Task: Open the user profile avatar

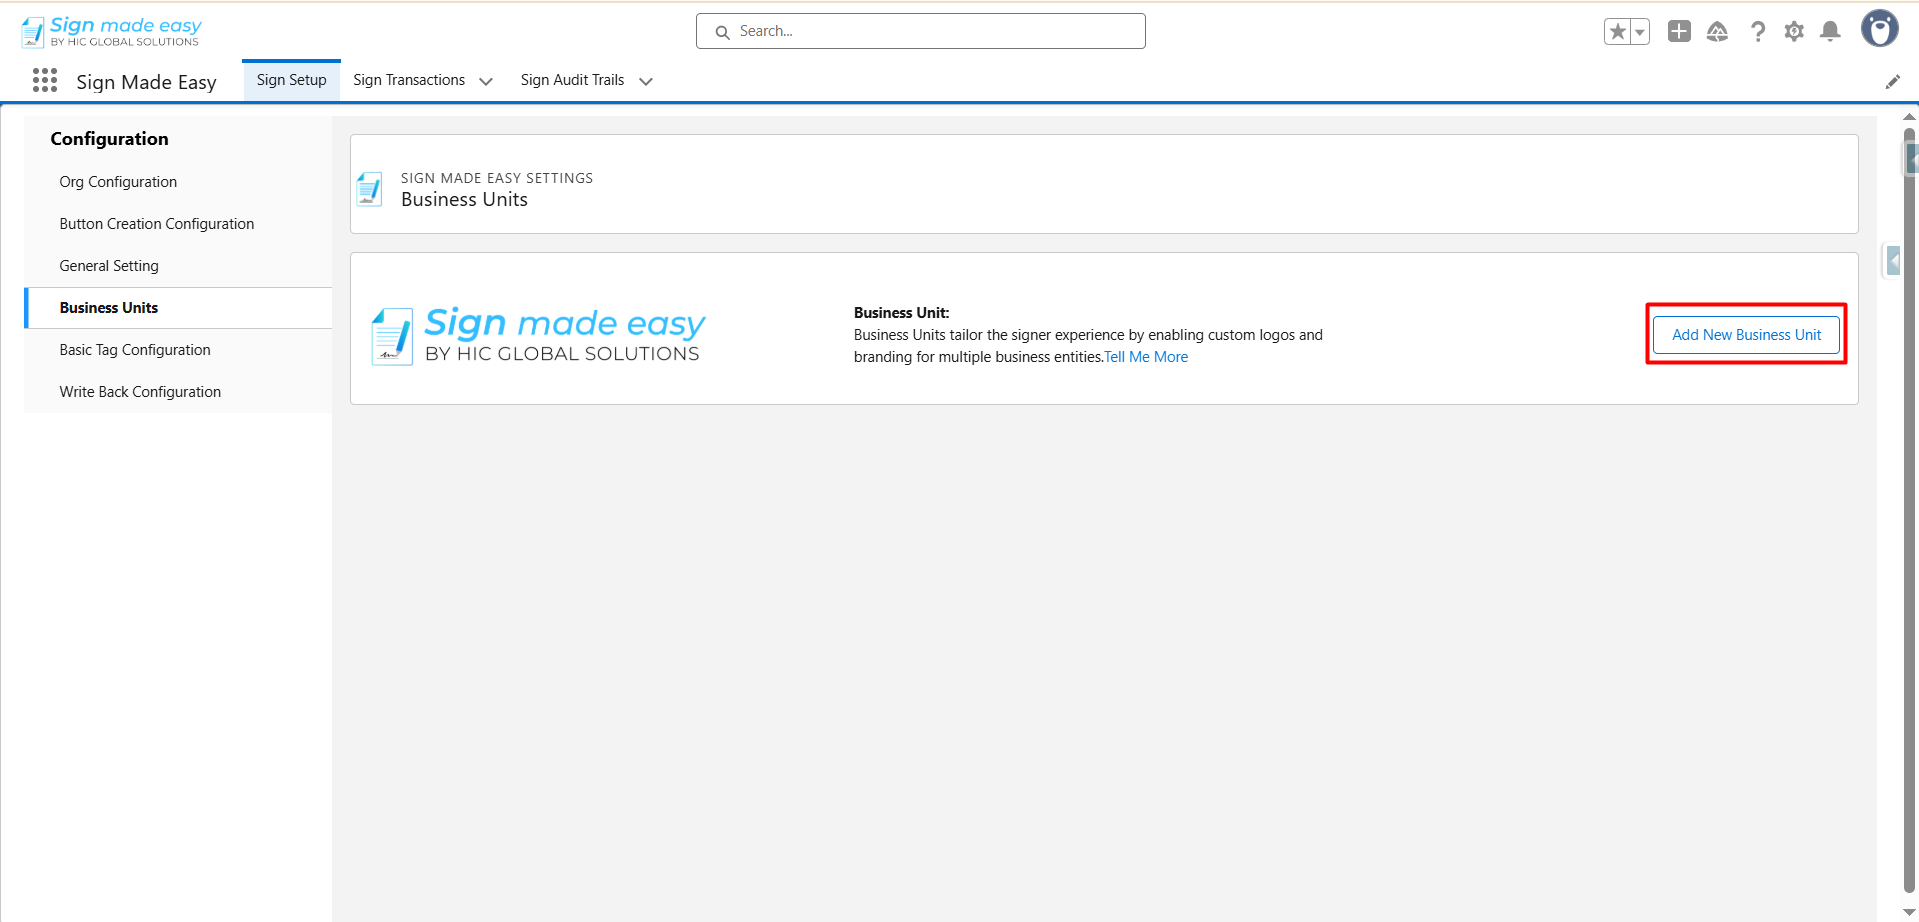Action: [x=1879, y=29]
